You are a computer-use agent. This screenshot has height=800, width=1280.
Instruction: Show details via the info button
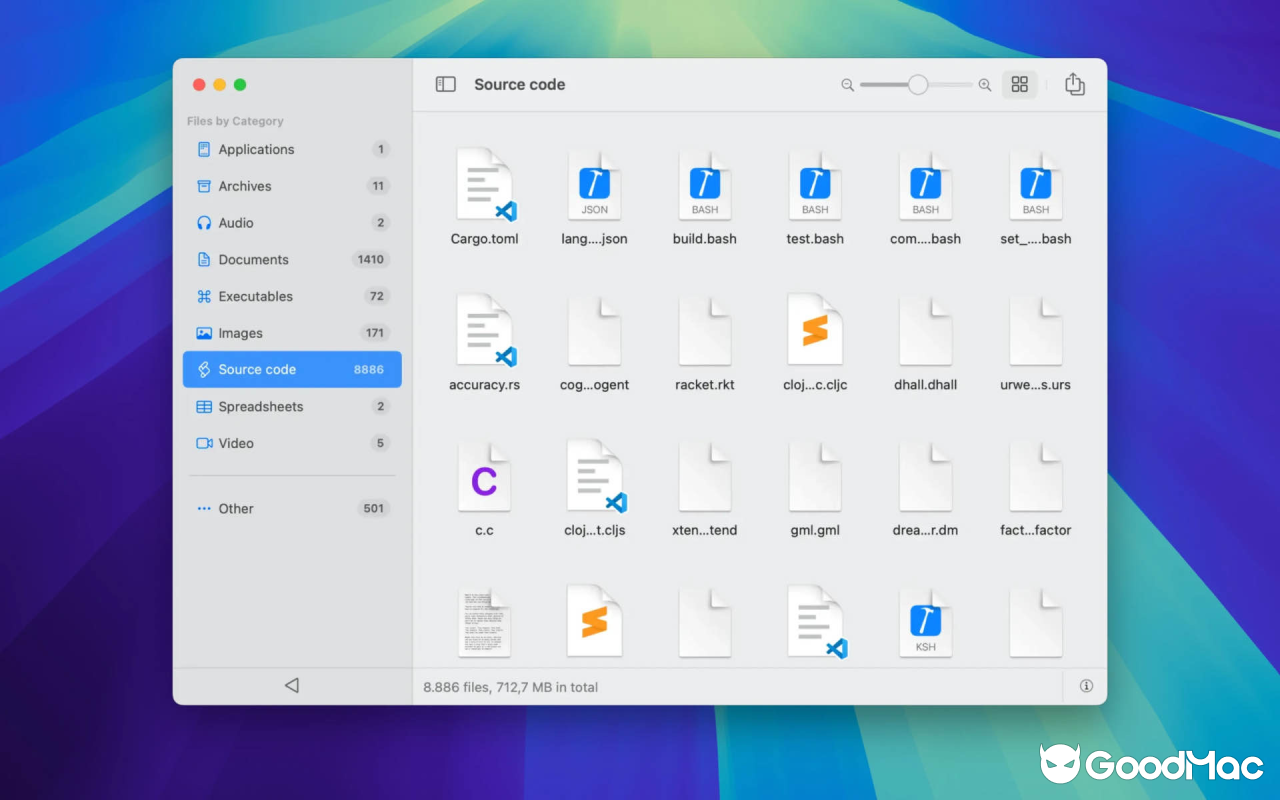pos(1084,686)
